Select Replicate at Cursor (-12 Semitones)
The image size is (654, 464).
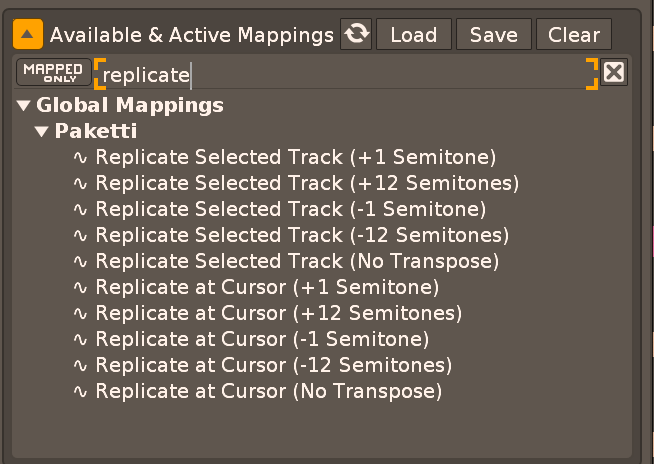(274, 365)
